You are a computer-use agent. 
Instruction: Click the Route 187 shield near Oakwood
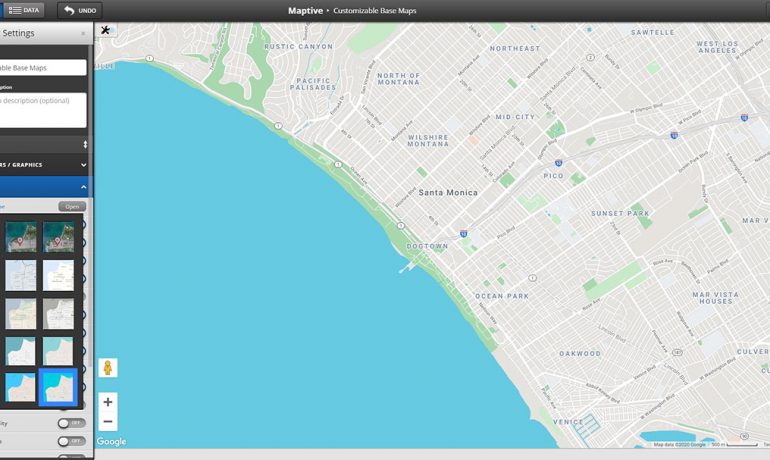coord(677,352)
